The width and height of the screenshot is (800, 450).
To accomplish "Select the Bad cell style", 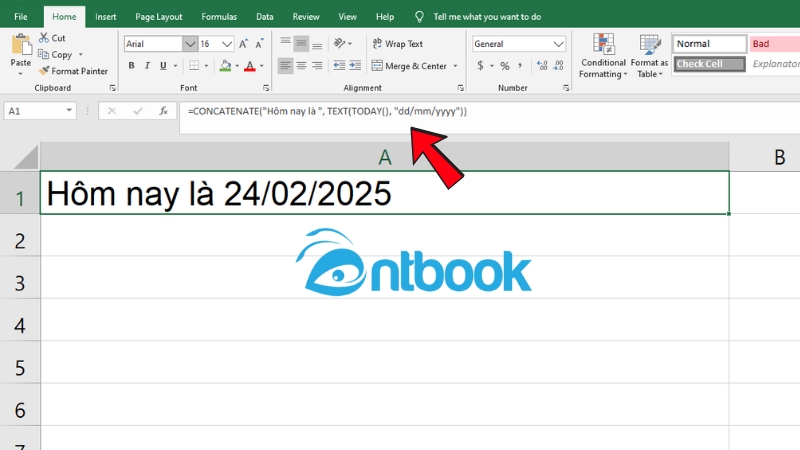I will coord(774,44).
